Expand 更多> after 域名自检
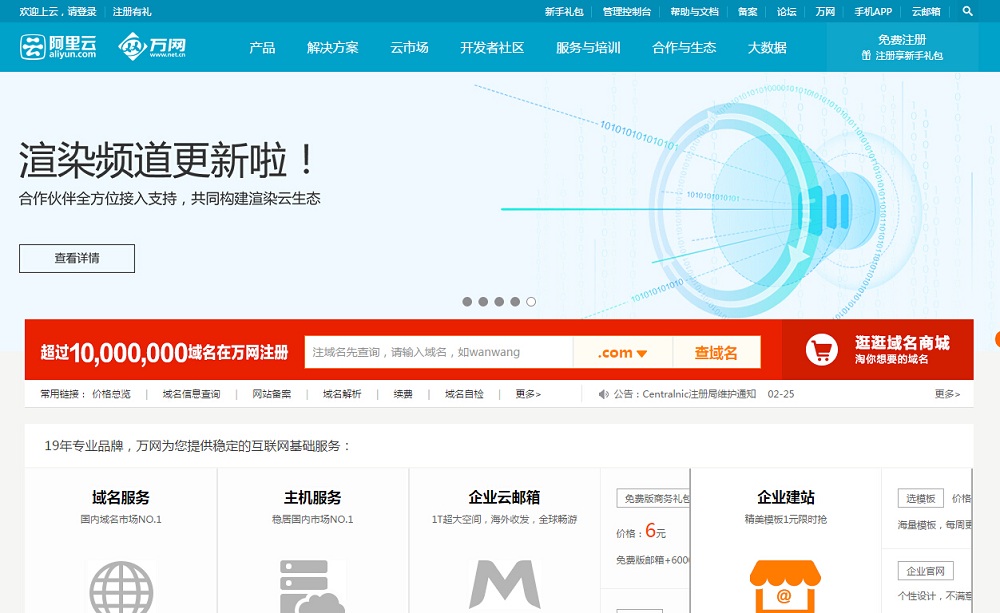1000x613 pixels. point(528,394)
